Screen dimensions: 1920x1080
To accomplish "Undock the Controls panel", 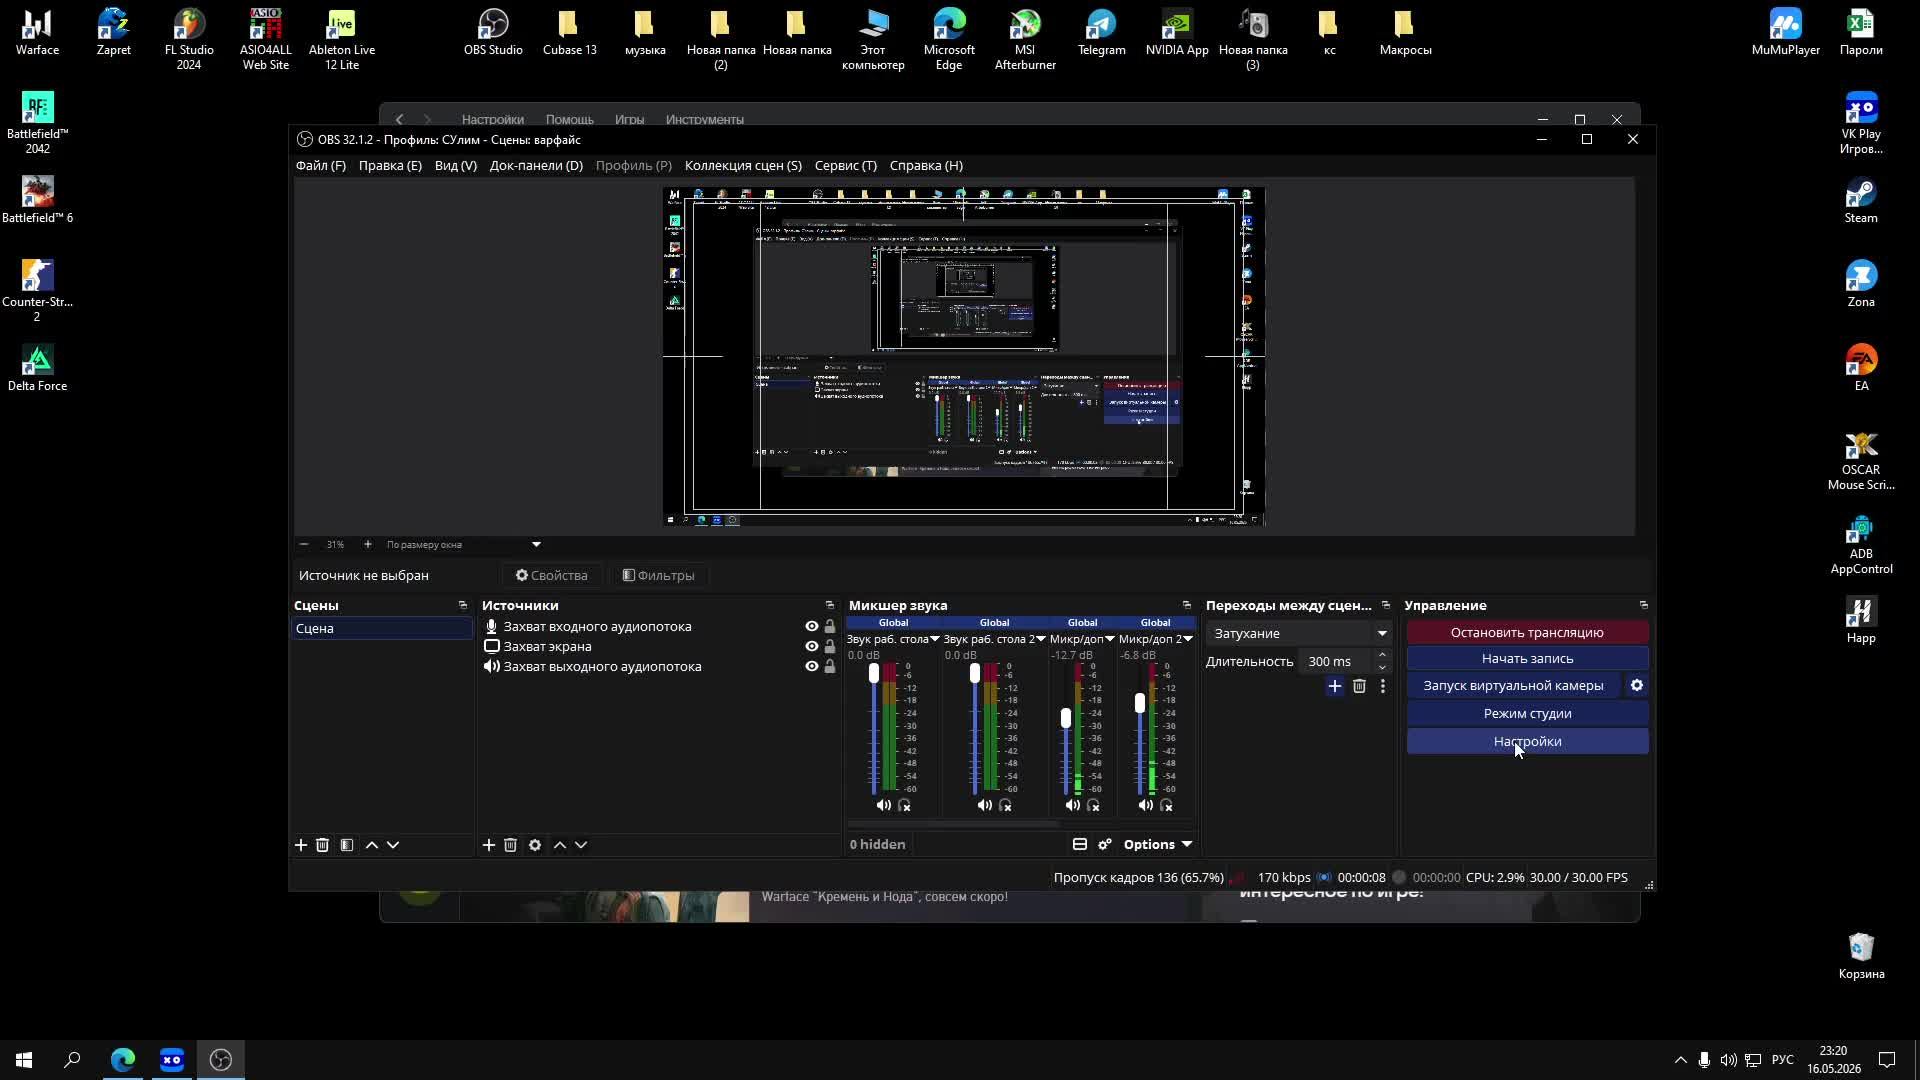I will click(1643, 605).
